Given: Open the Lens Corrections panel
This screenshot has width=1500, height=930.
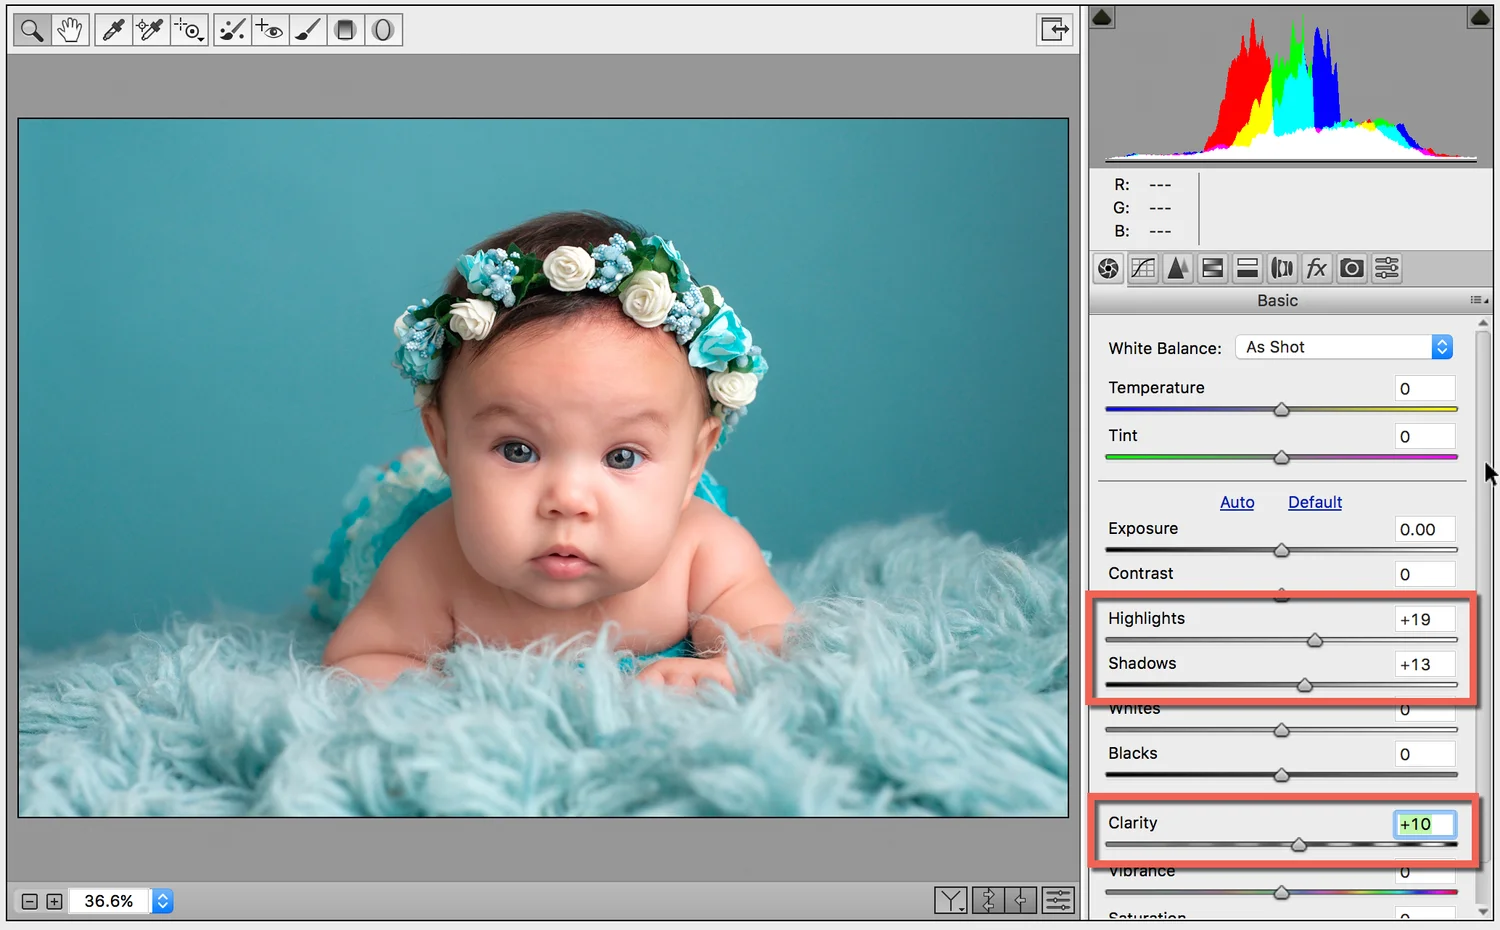Looking at the screenshot, I should pyautogui.click(x=1282, y=268).
